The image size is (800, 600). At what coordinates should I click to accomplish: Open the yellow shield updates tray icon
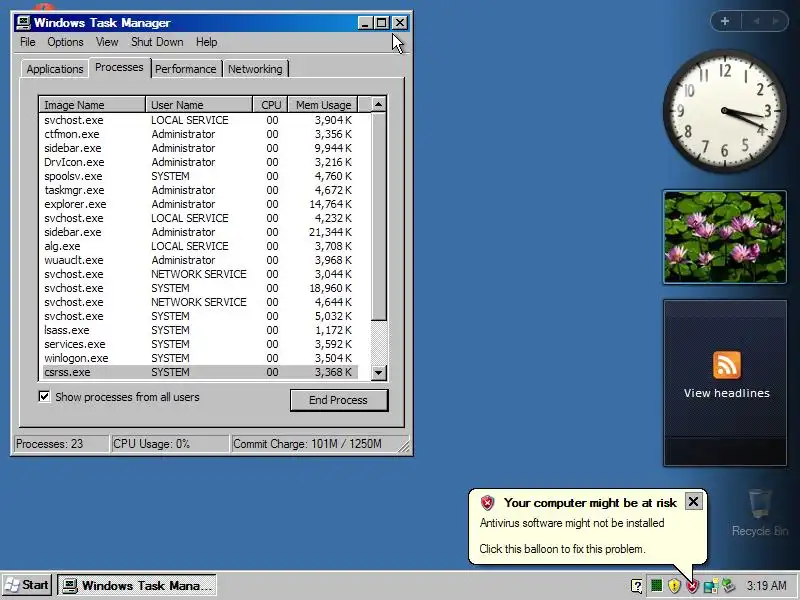pos(674,586)
